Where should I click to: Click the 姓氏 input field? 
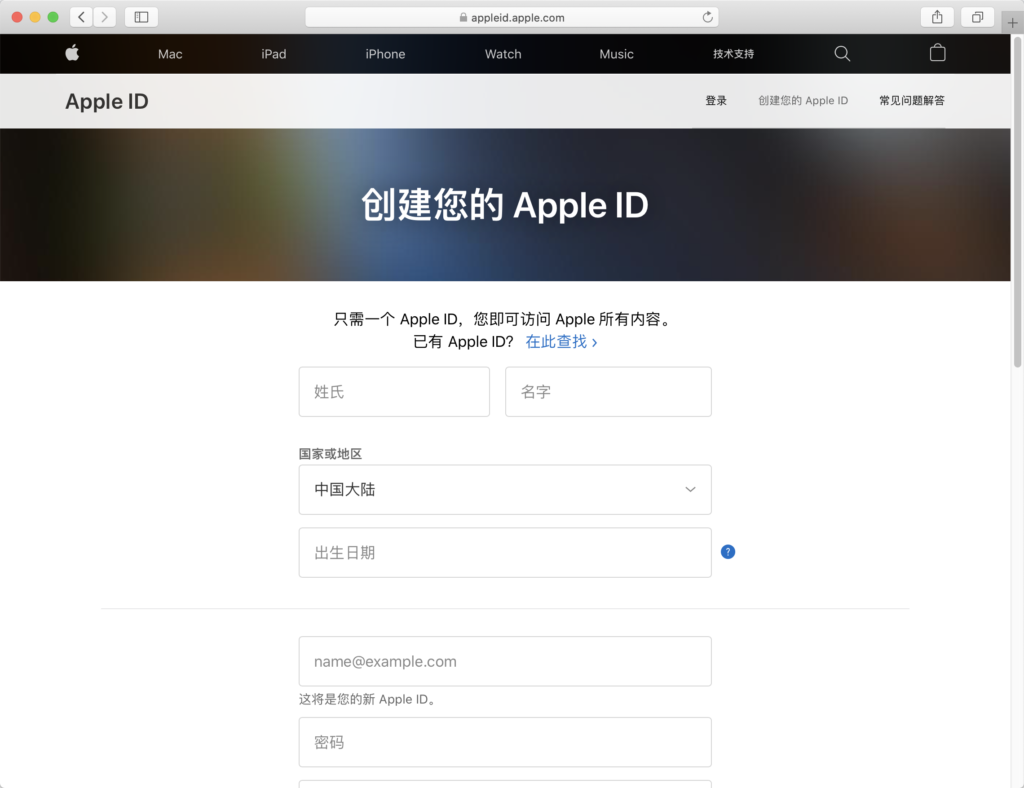[394, 392]
